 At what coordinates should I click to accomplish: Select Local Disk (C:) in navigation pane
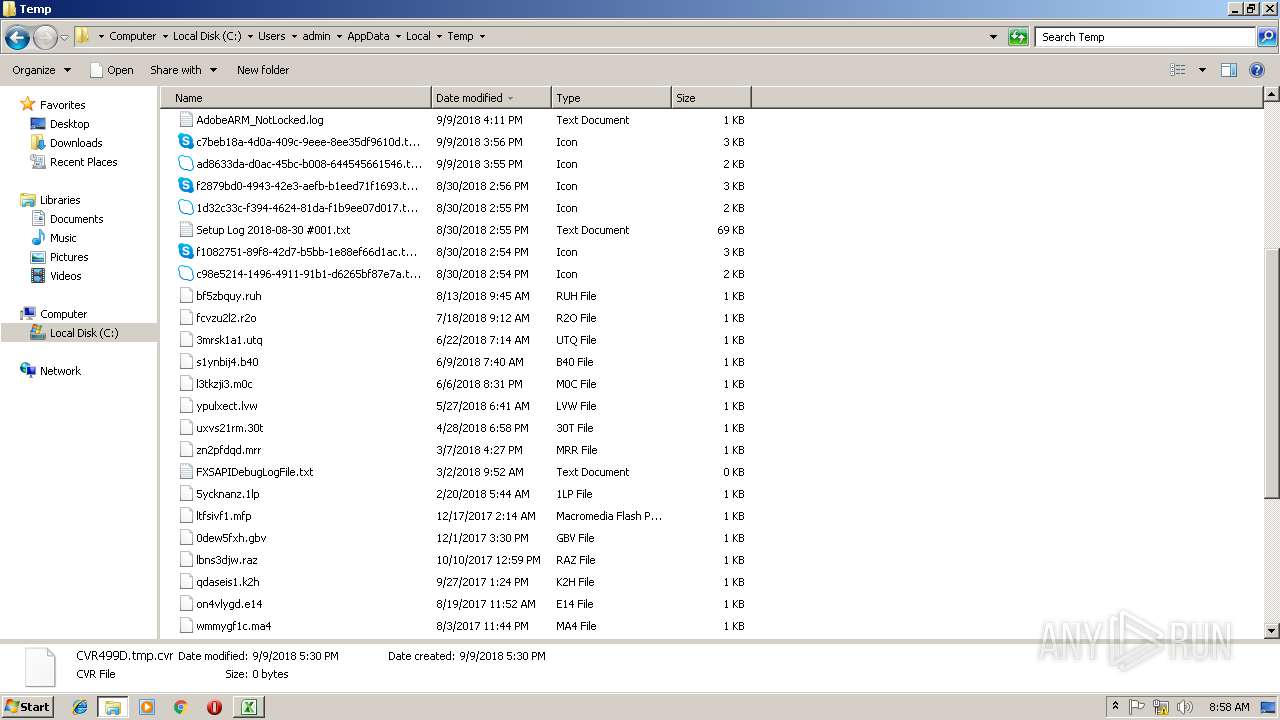coord(84,333)
